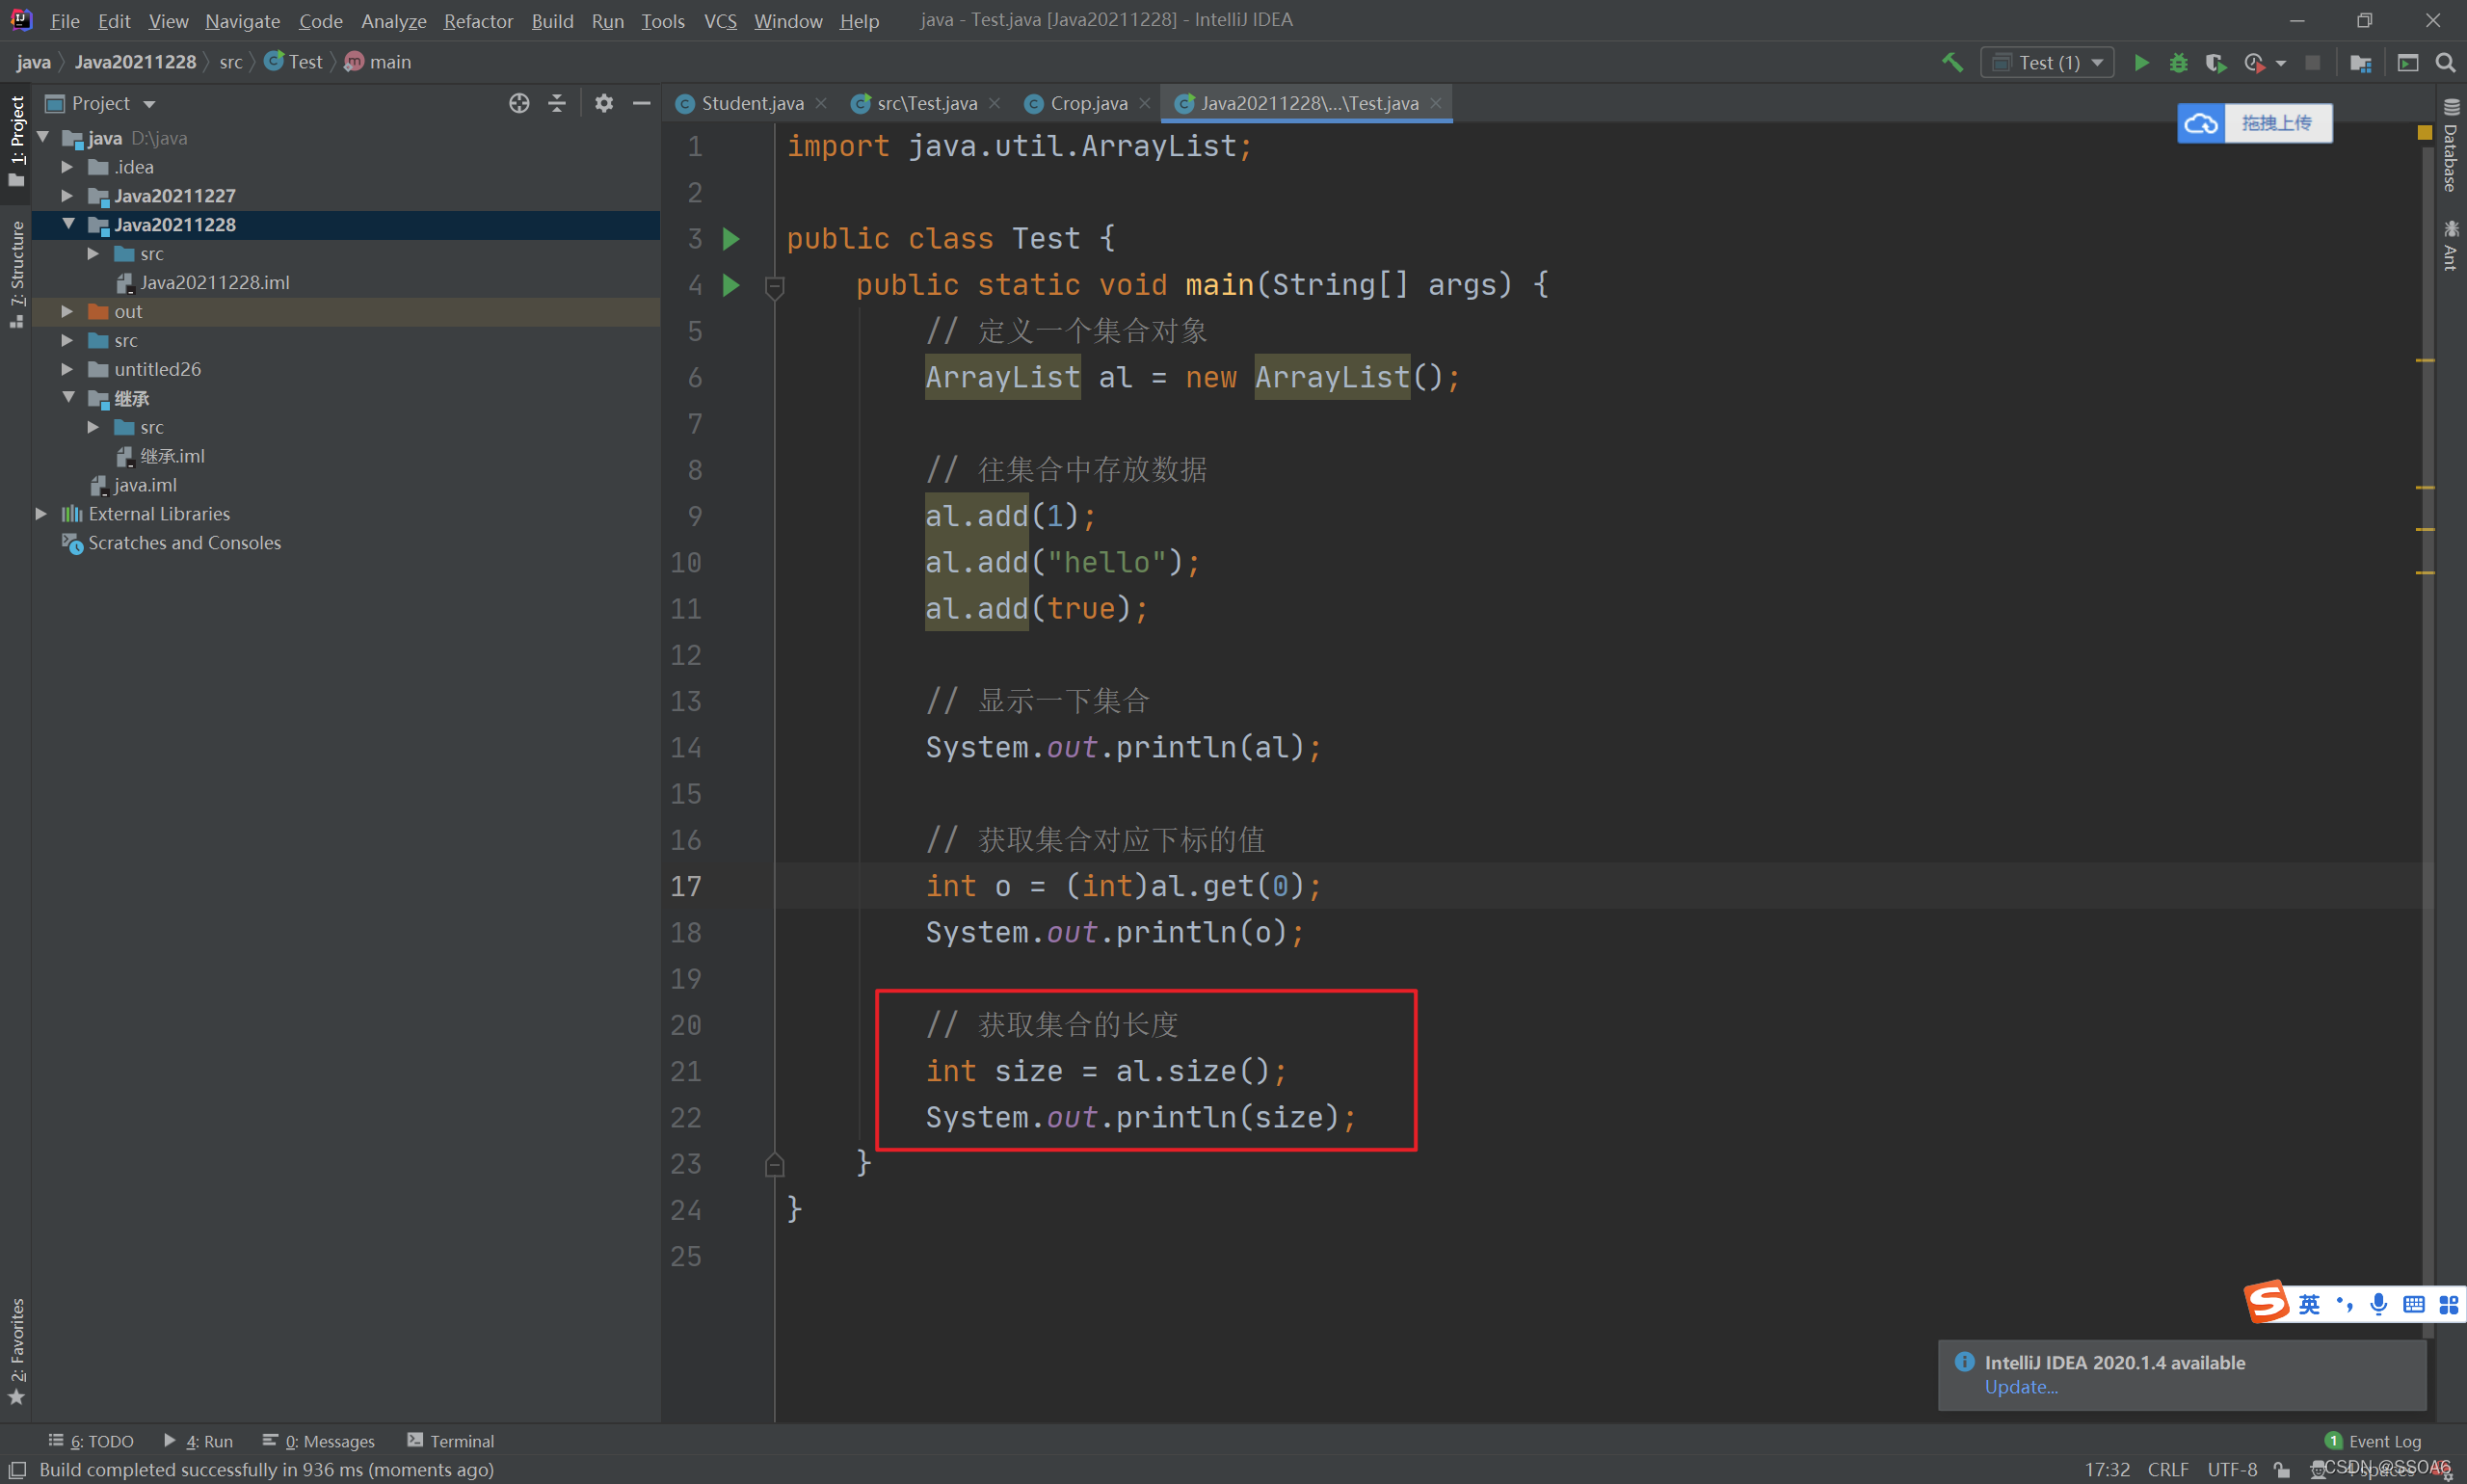This screenshot has width=2467, height=1484.
Task: Open profiler options dropdown arrow
Action: pyautogui.click(x=2280, y=63)
